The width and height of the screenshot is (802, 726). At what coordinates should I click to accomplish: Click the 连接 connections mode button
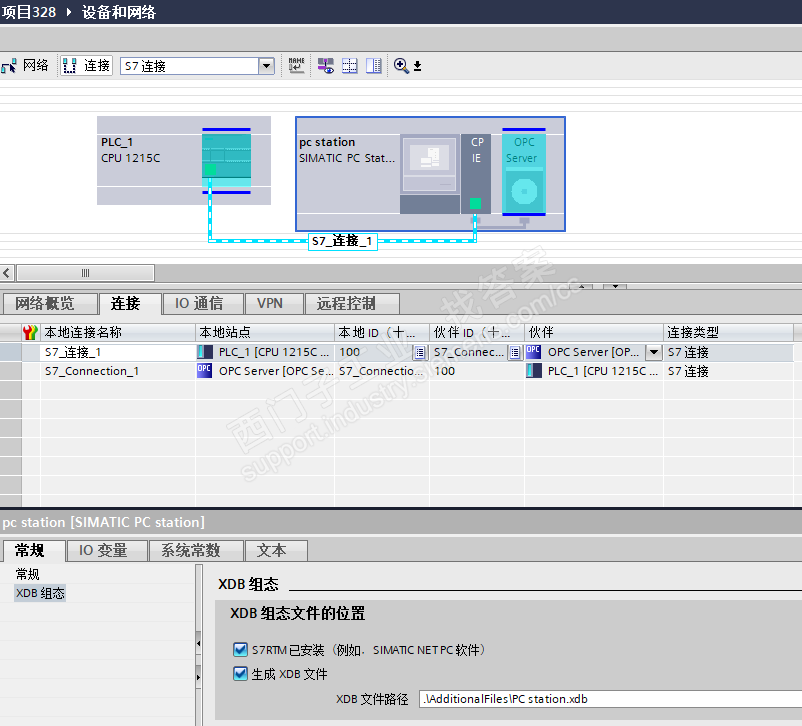pyautogui.click(x=86, y=66)
